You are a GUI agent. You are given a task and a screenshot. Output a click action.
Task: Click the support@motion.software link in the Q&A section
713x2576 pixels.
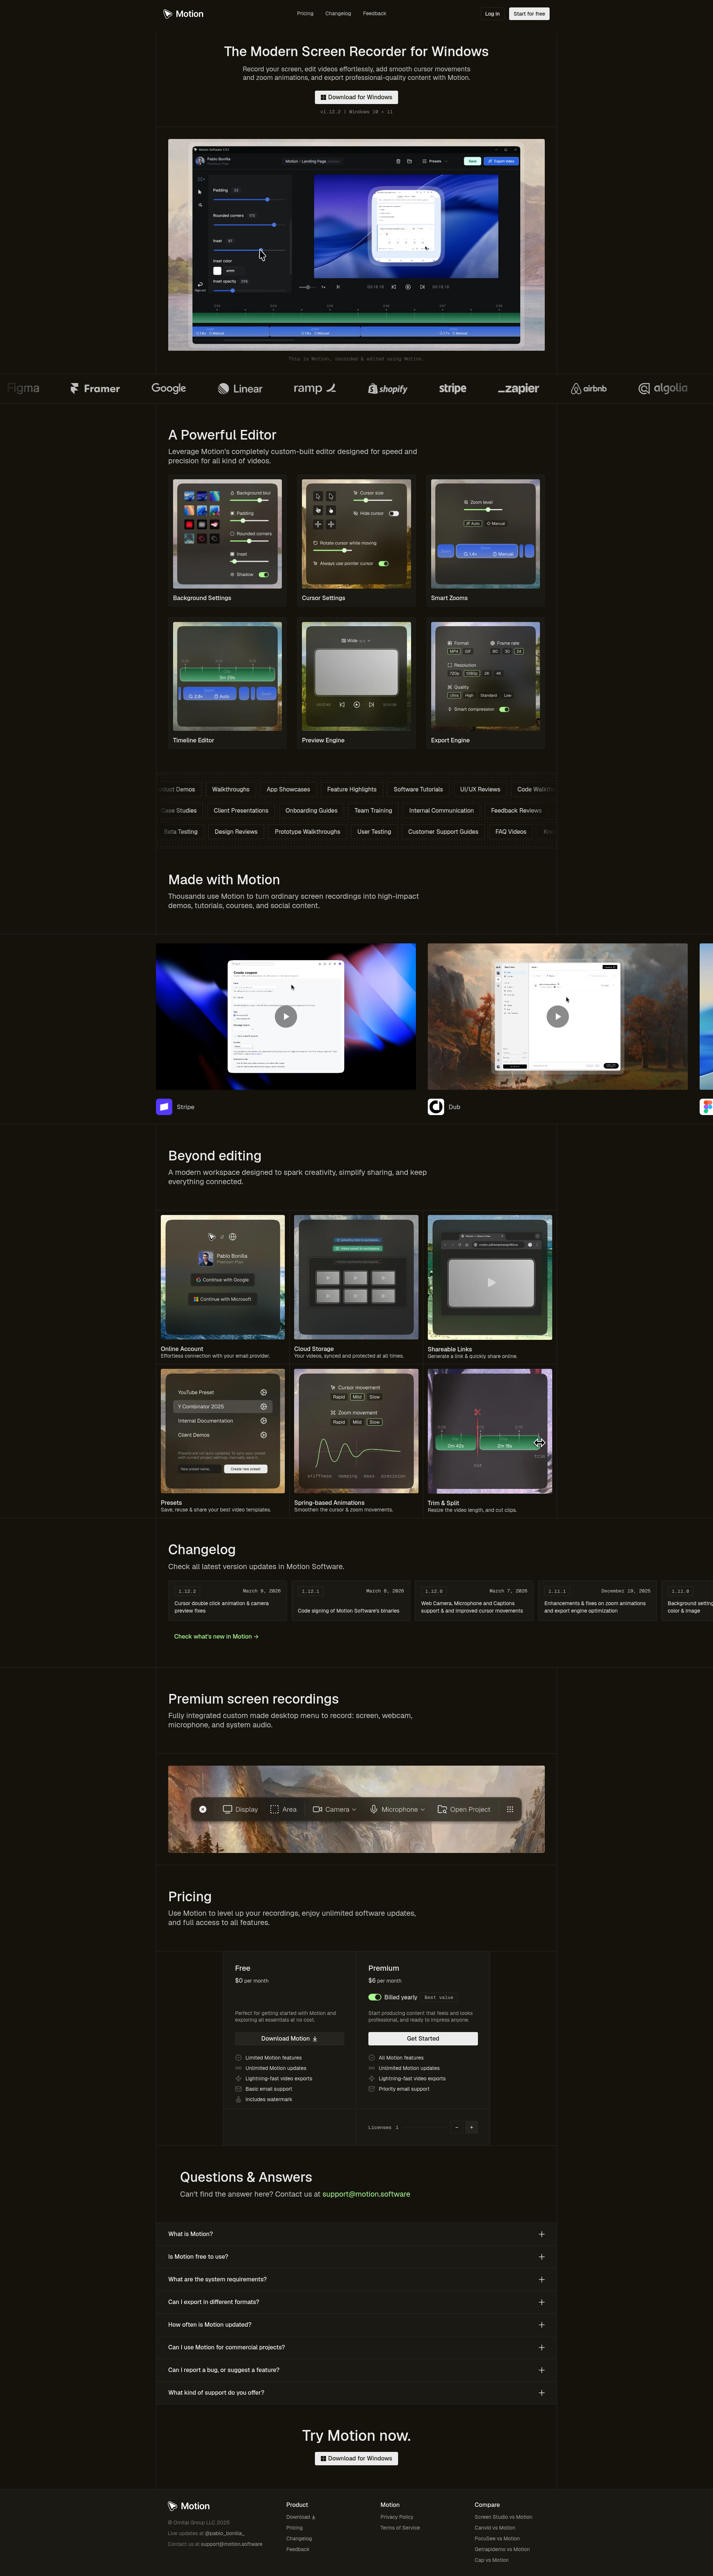tap(366, 2194)
